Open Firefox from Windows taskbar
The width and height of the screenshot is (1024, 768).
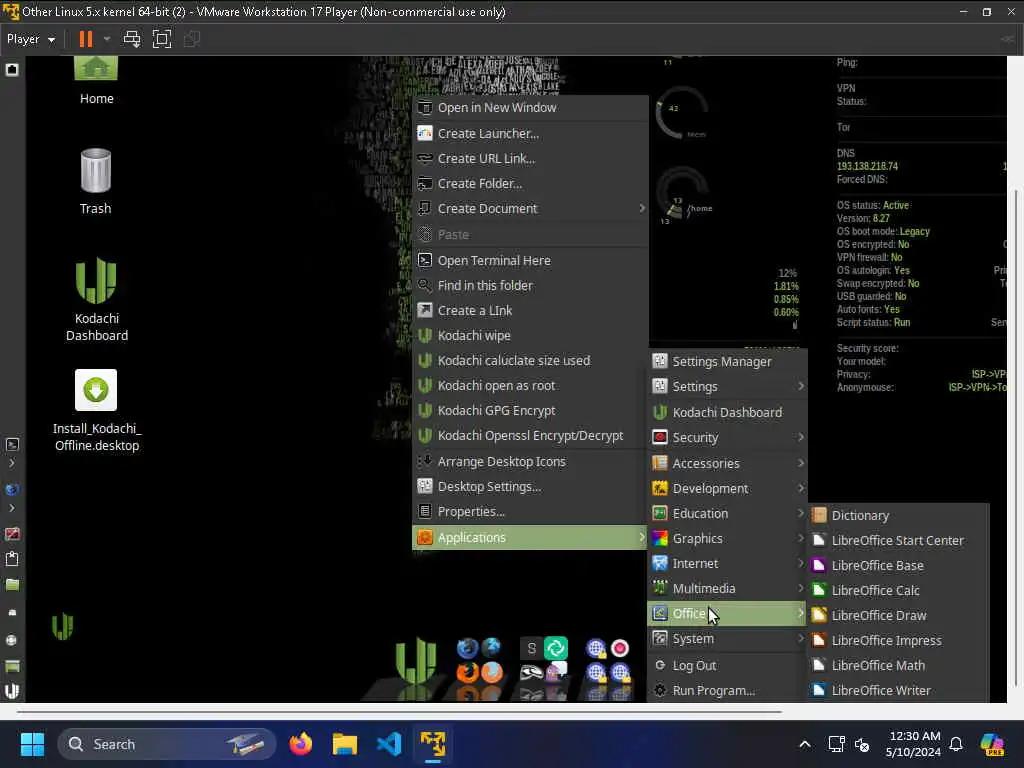coord(301,744)
